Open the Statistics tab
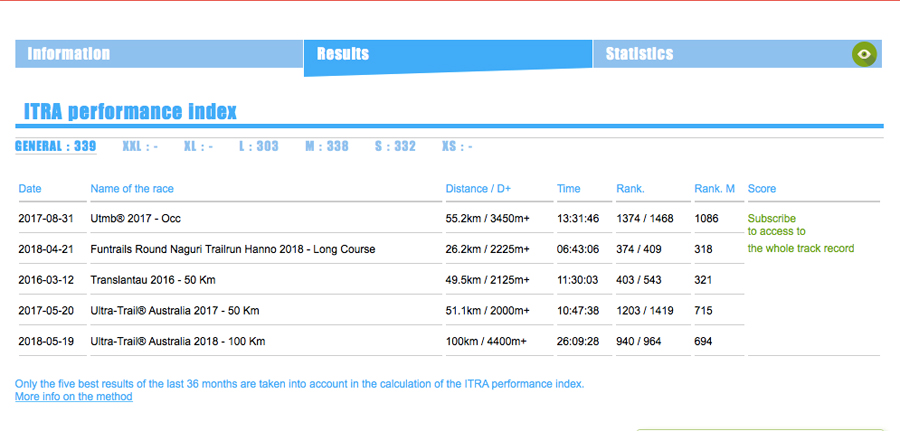 639,54
